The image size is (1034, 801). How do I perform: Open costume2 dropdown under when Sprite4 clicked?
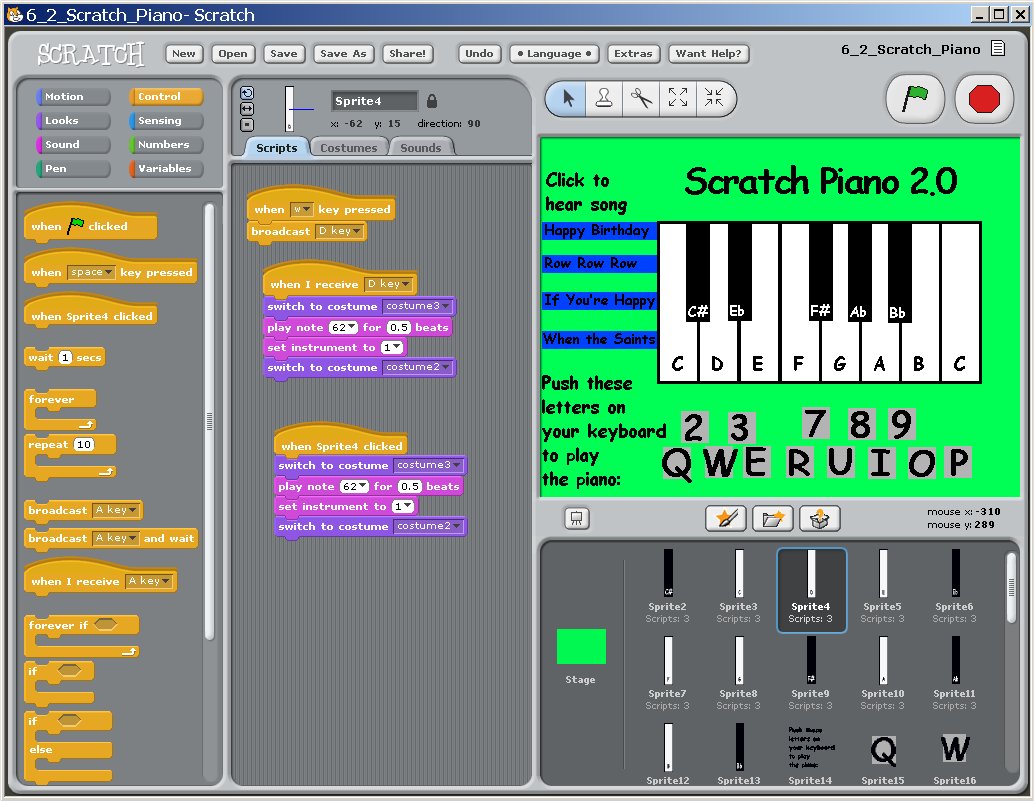pos(428,526)
